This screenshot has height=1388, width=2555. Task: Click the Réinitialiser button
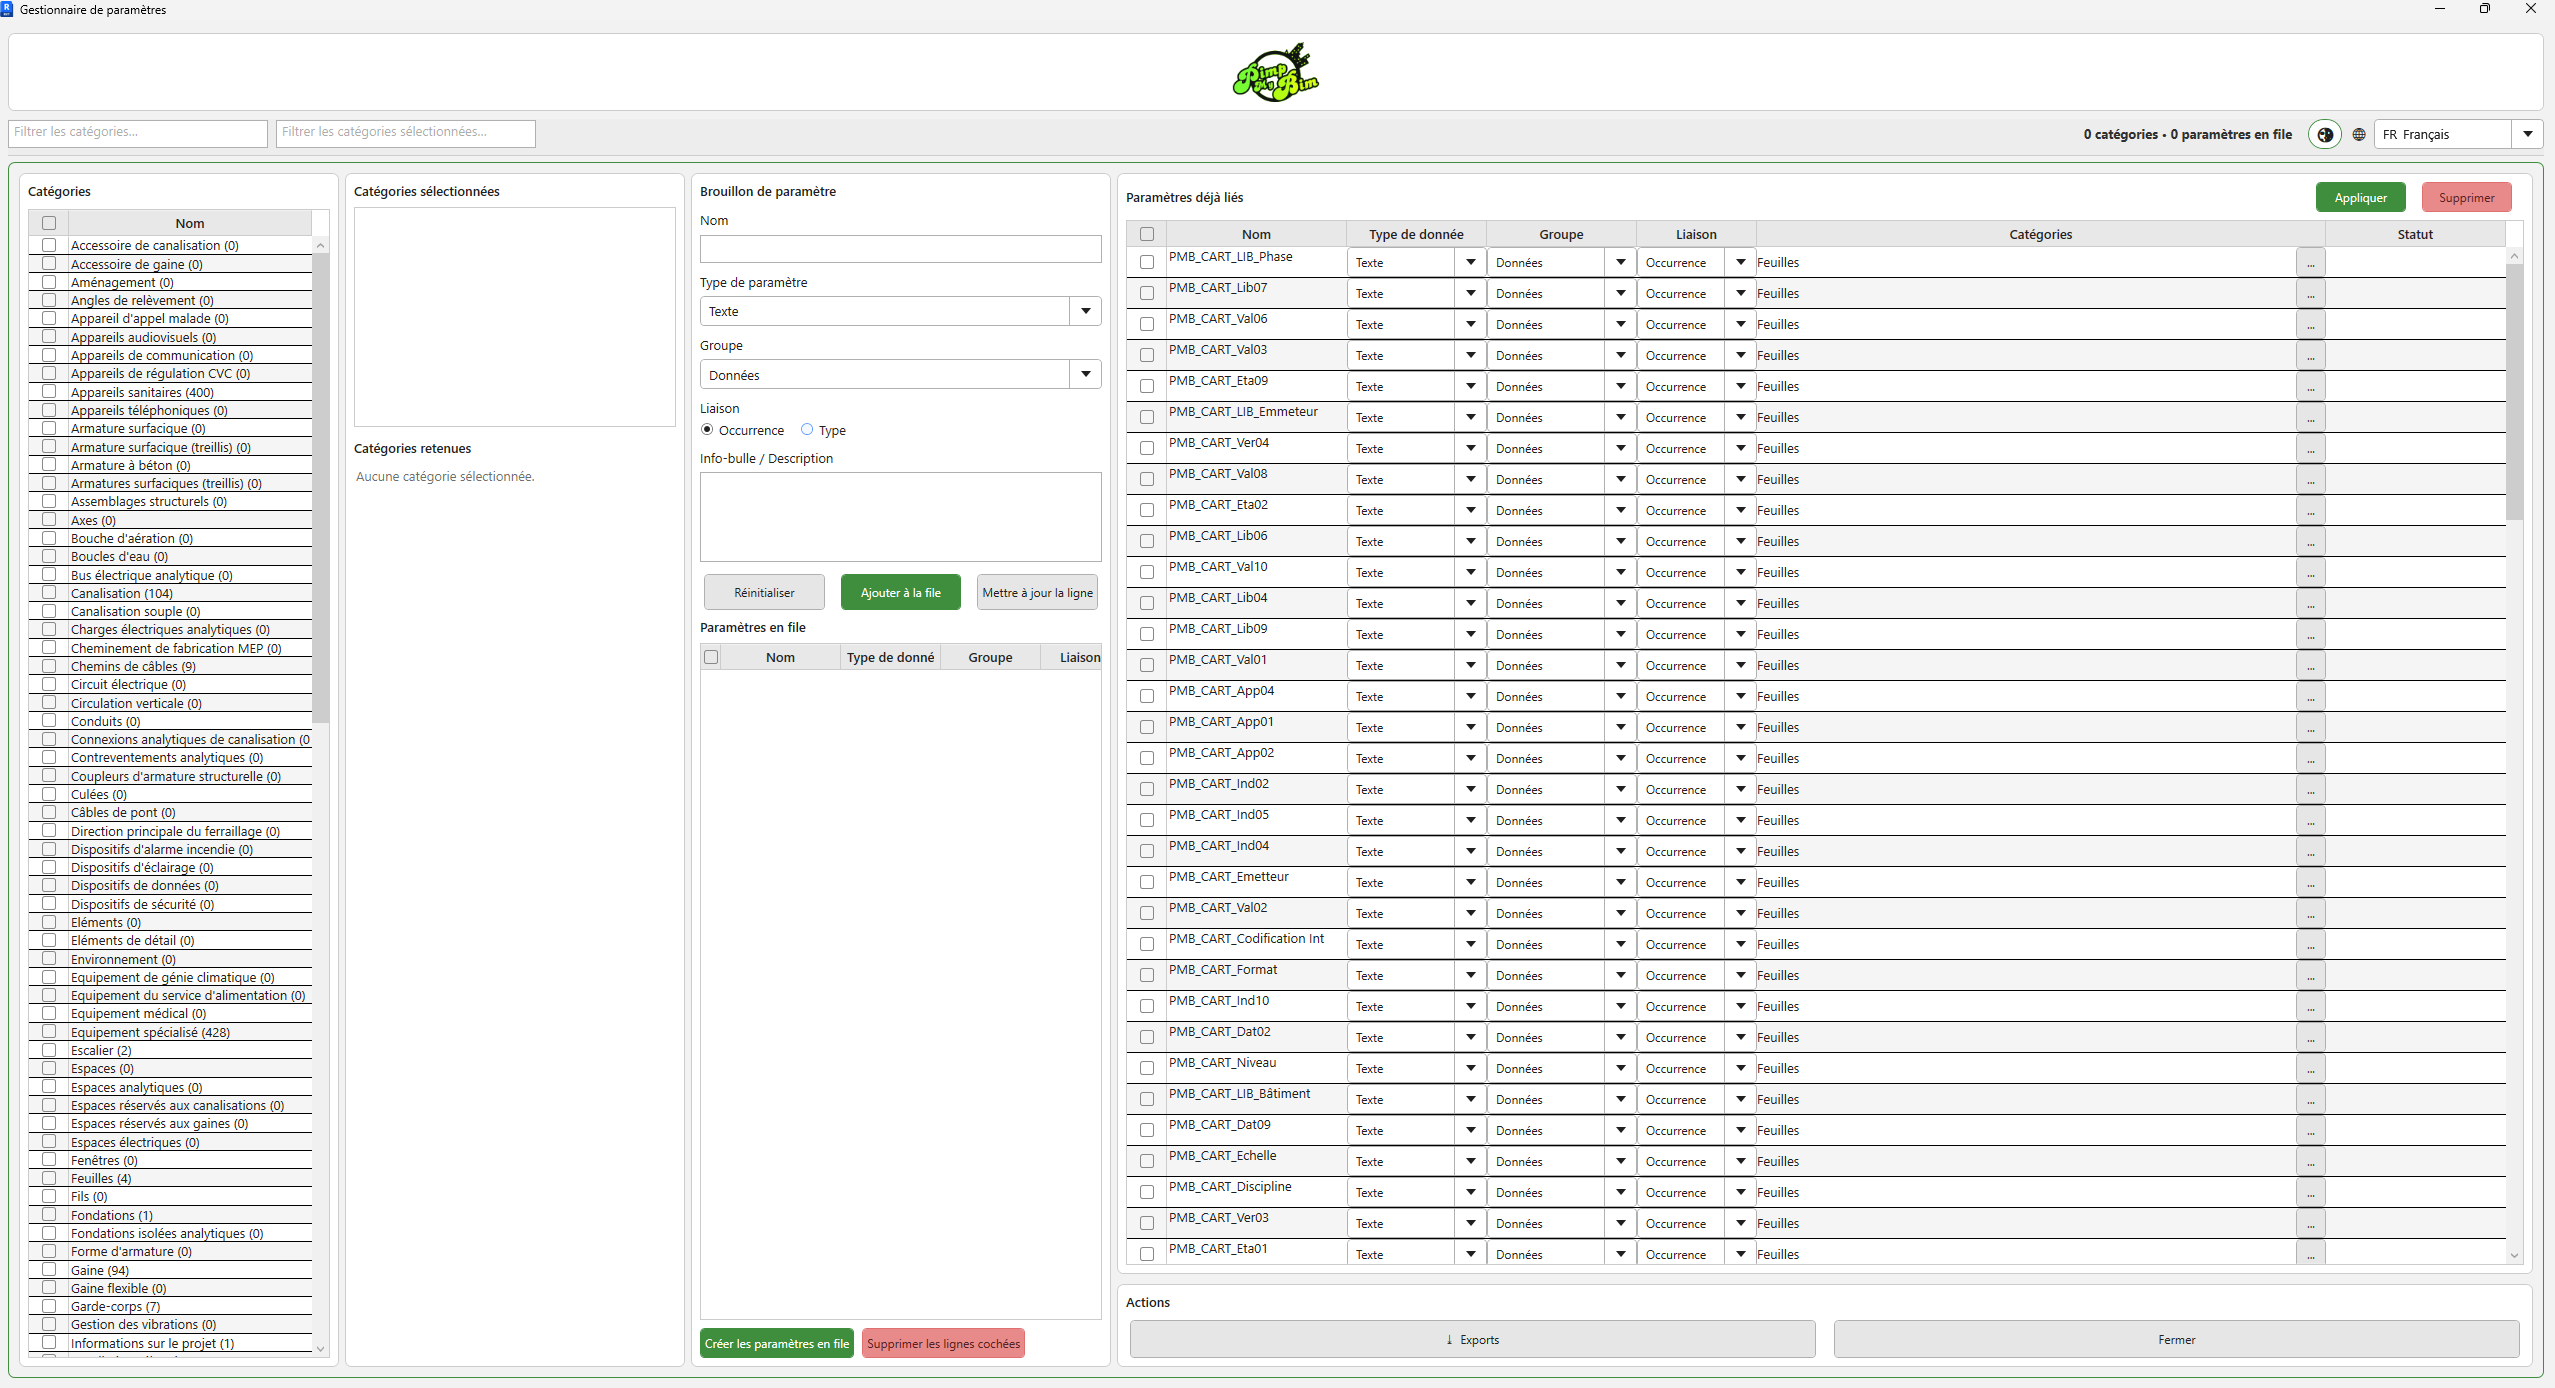764,592
